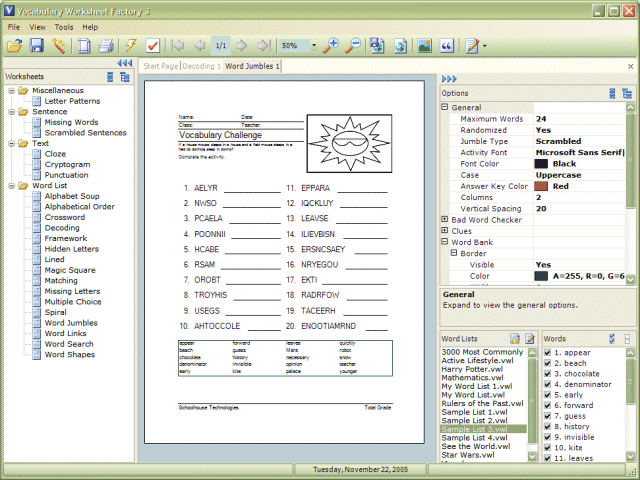The width and height of the screenshot is (640, 480).
Task: Switch to the Start Page tab
Action: coord(160,66)
